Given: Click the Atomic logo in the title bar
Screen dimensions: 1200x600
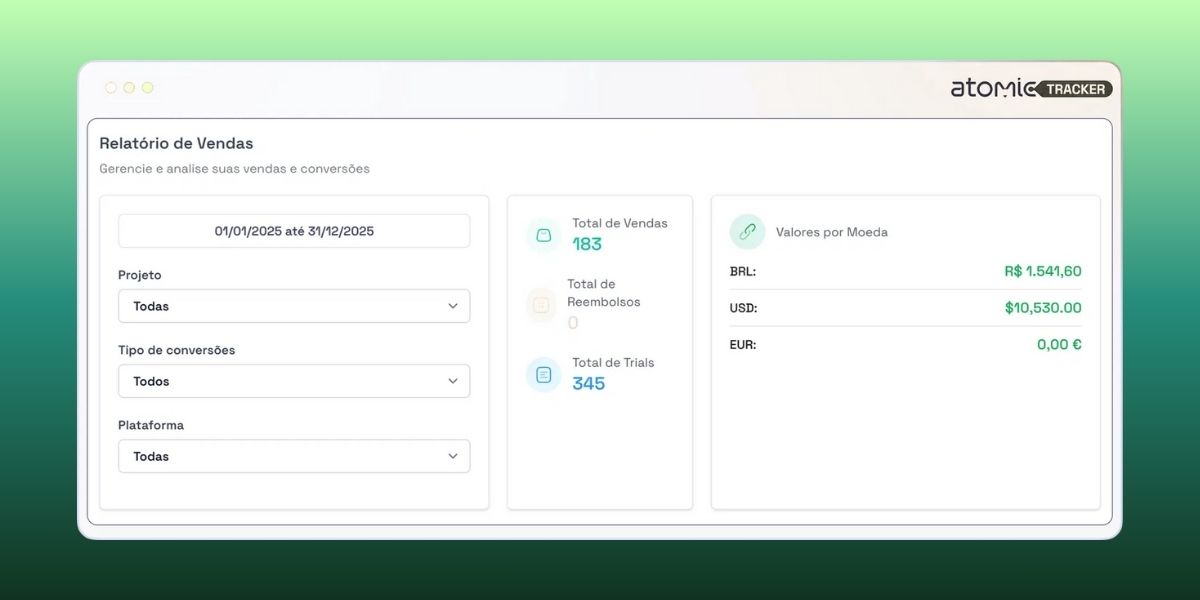Looking at the screenshot, I should pyautogui.click(x=994, y=89).
